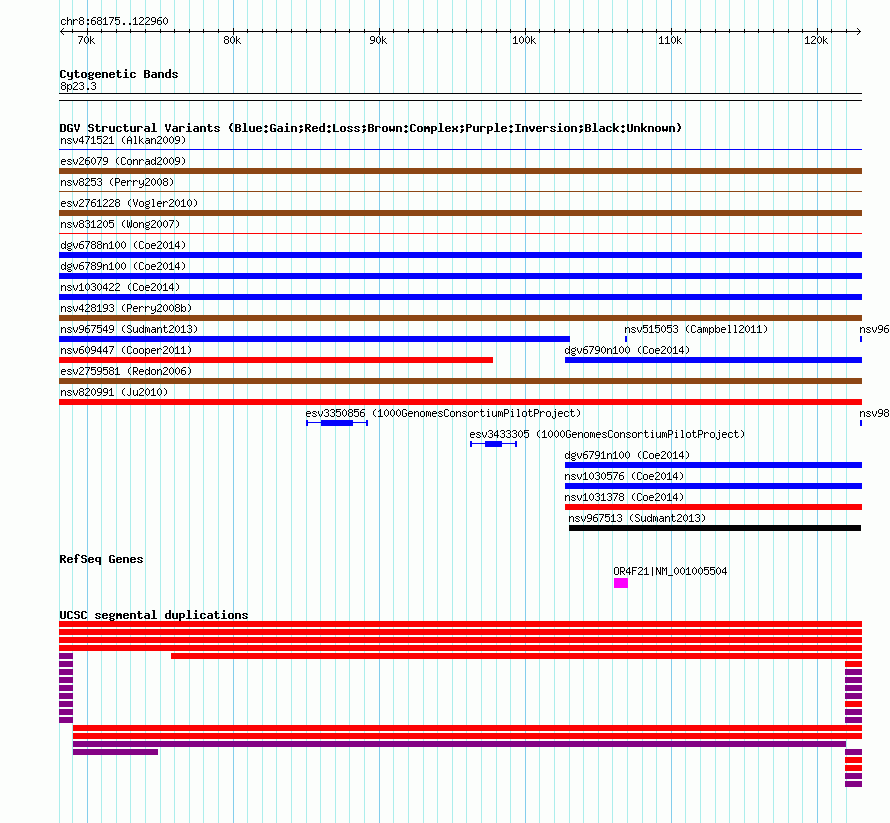Image resolution: width=890 pixels, height=823 pixels.
Task: Click the red duplication bar starting near 76k
Action: click(x=517, y=656)
